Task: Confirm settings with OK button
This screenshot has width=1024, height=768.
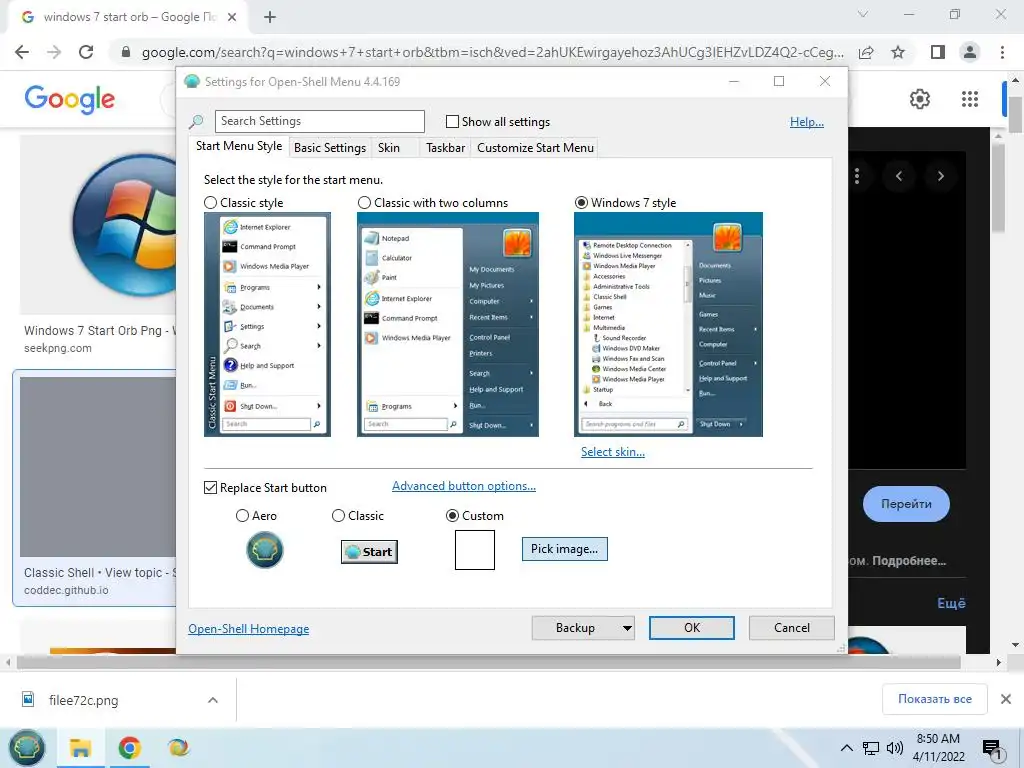Action: pyautogui.click(x=692, y=628)
